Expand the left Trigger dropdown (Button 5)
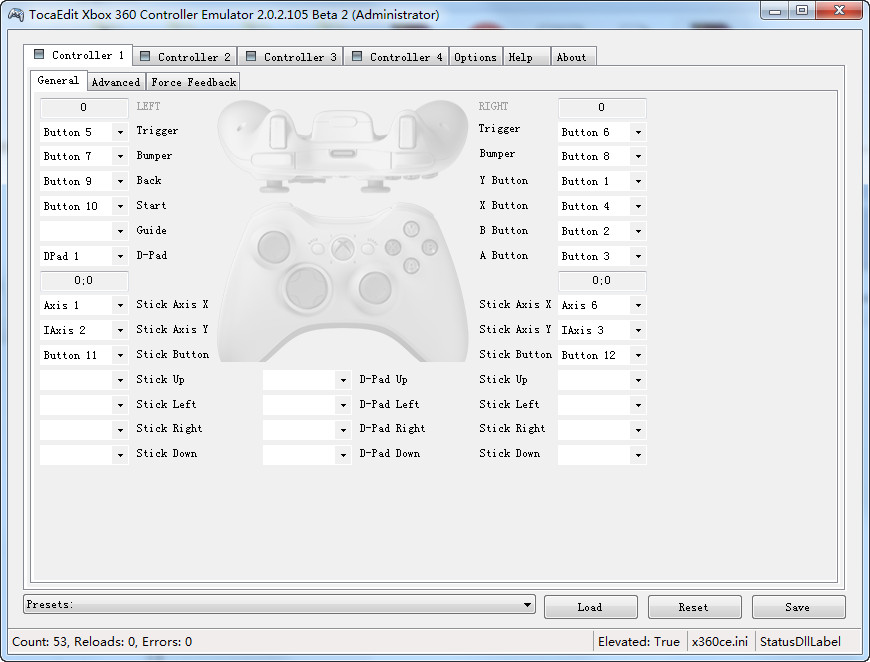 pos(120,132)
